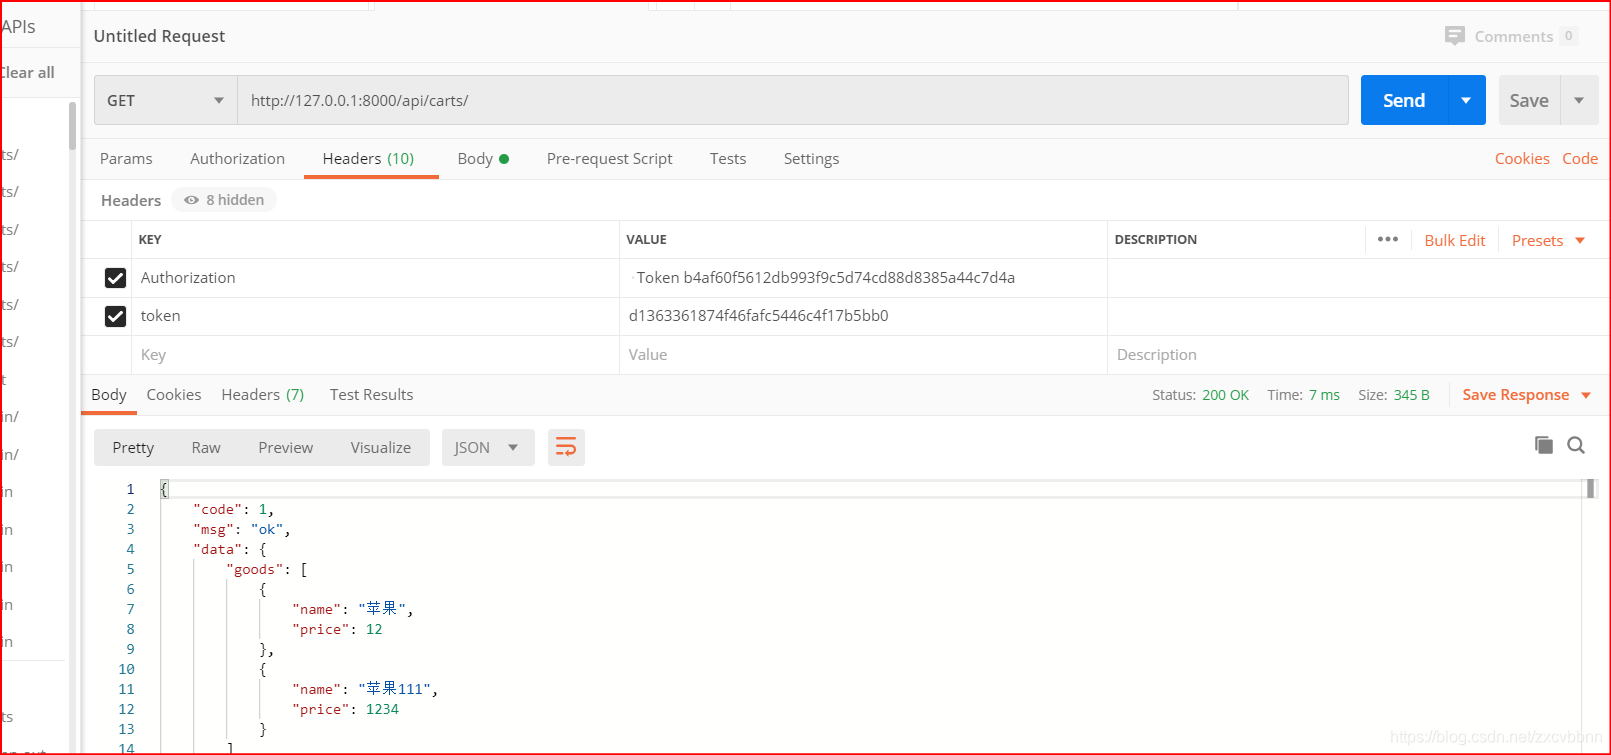This screenshot has height=755, width=1611.
Task: Select the response Body tab
Action: pos(109,394)
